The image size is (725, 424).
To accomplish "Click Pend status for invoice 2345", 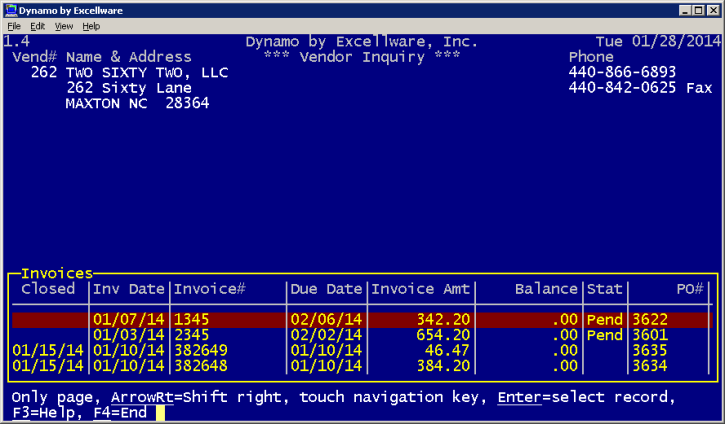I will pyautogui.click(x=605, y=335).
